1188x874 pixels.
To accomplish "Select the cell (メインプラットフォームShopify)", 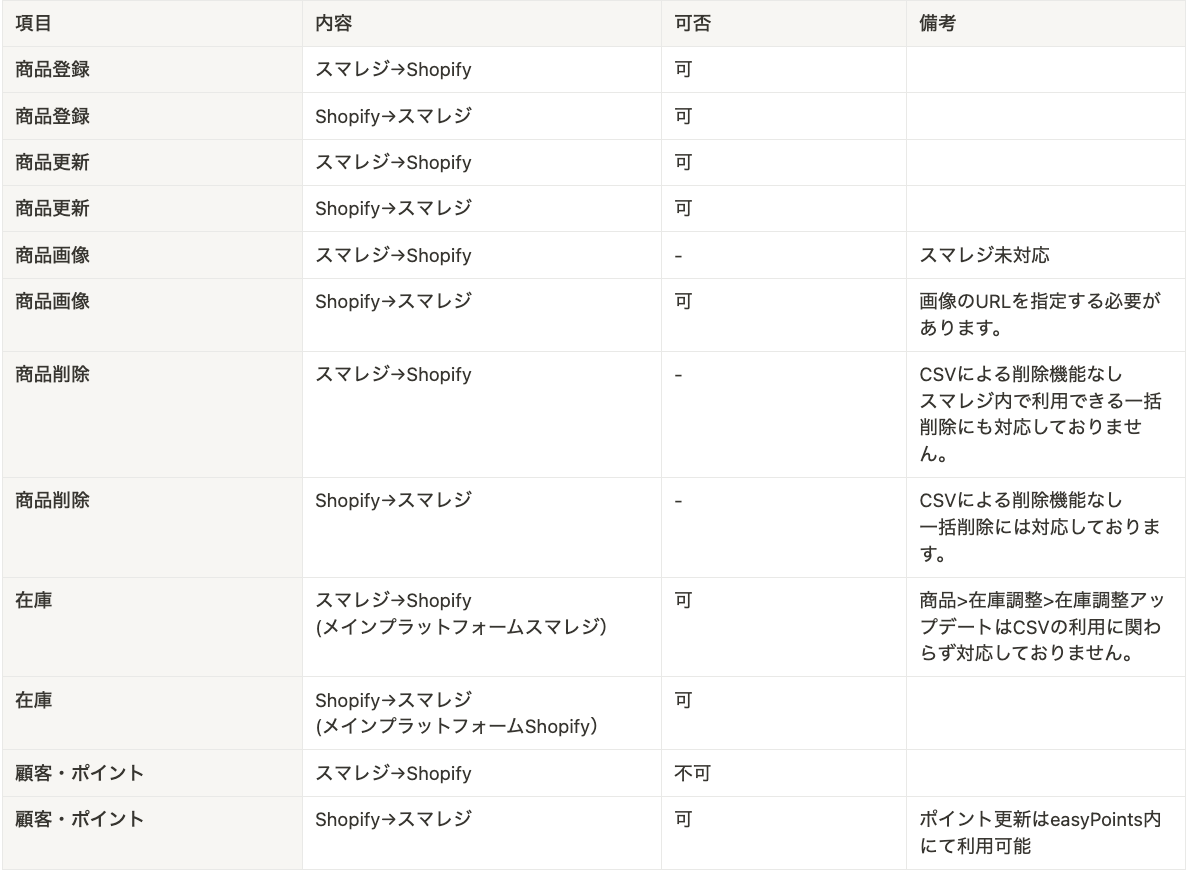I will point(456,726).
